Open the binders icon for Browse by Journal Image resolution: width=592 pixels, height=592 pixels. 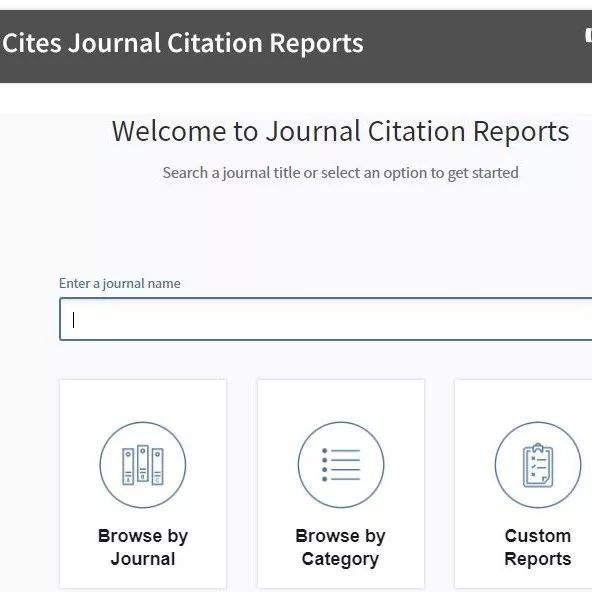coord(143,465)
